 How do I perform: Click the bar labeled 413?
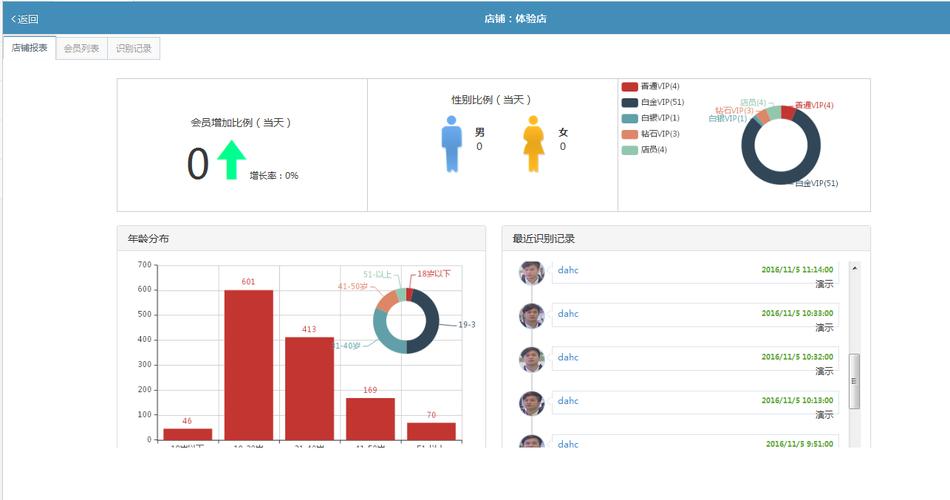pos(310,388)
